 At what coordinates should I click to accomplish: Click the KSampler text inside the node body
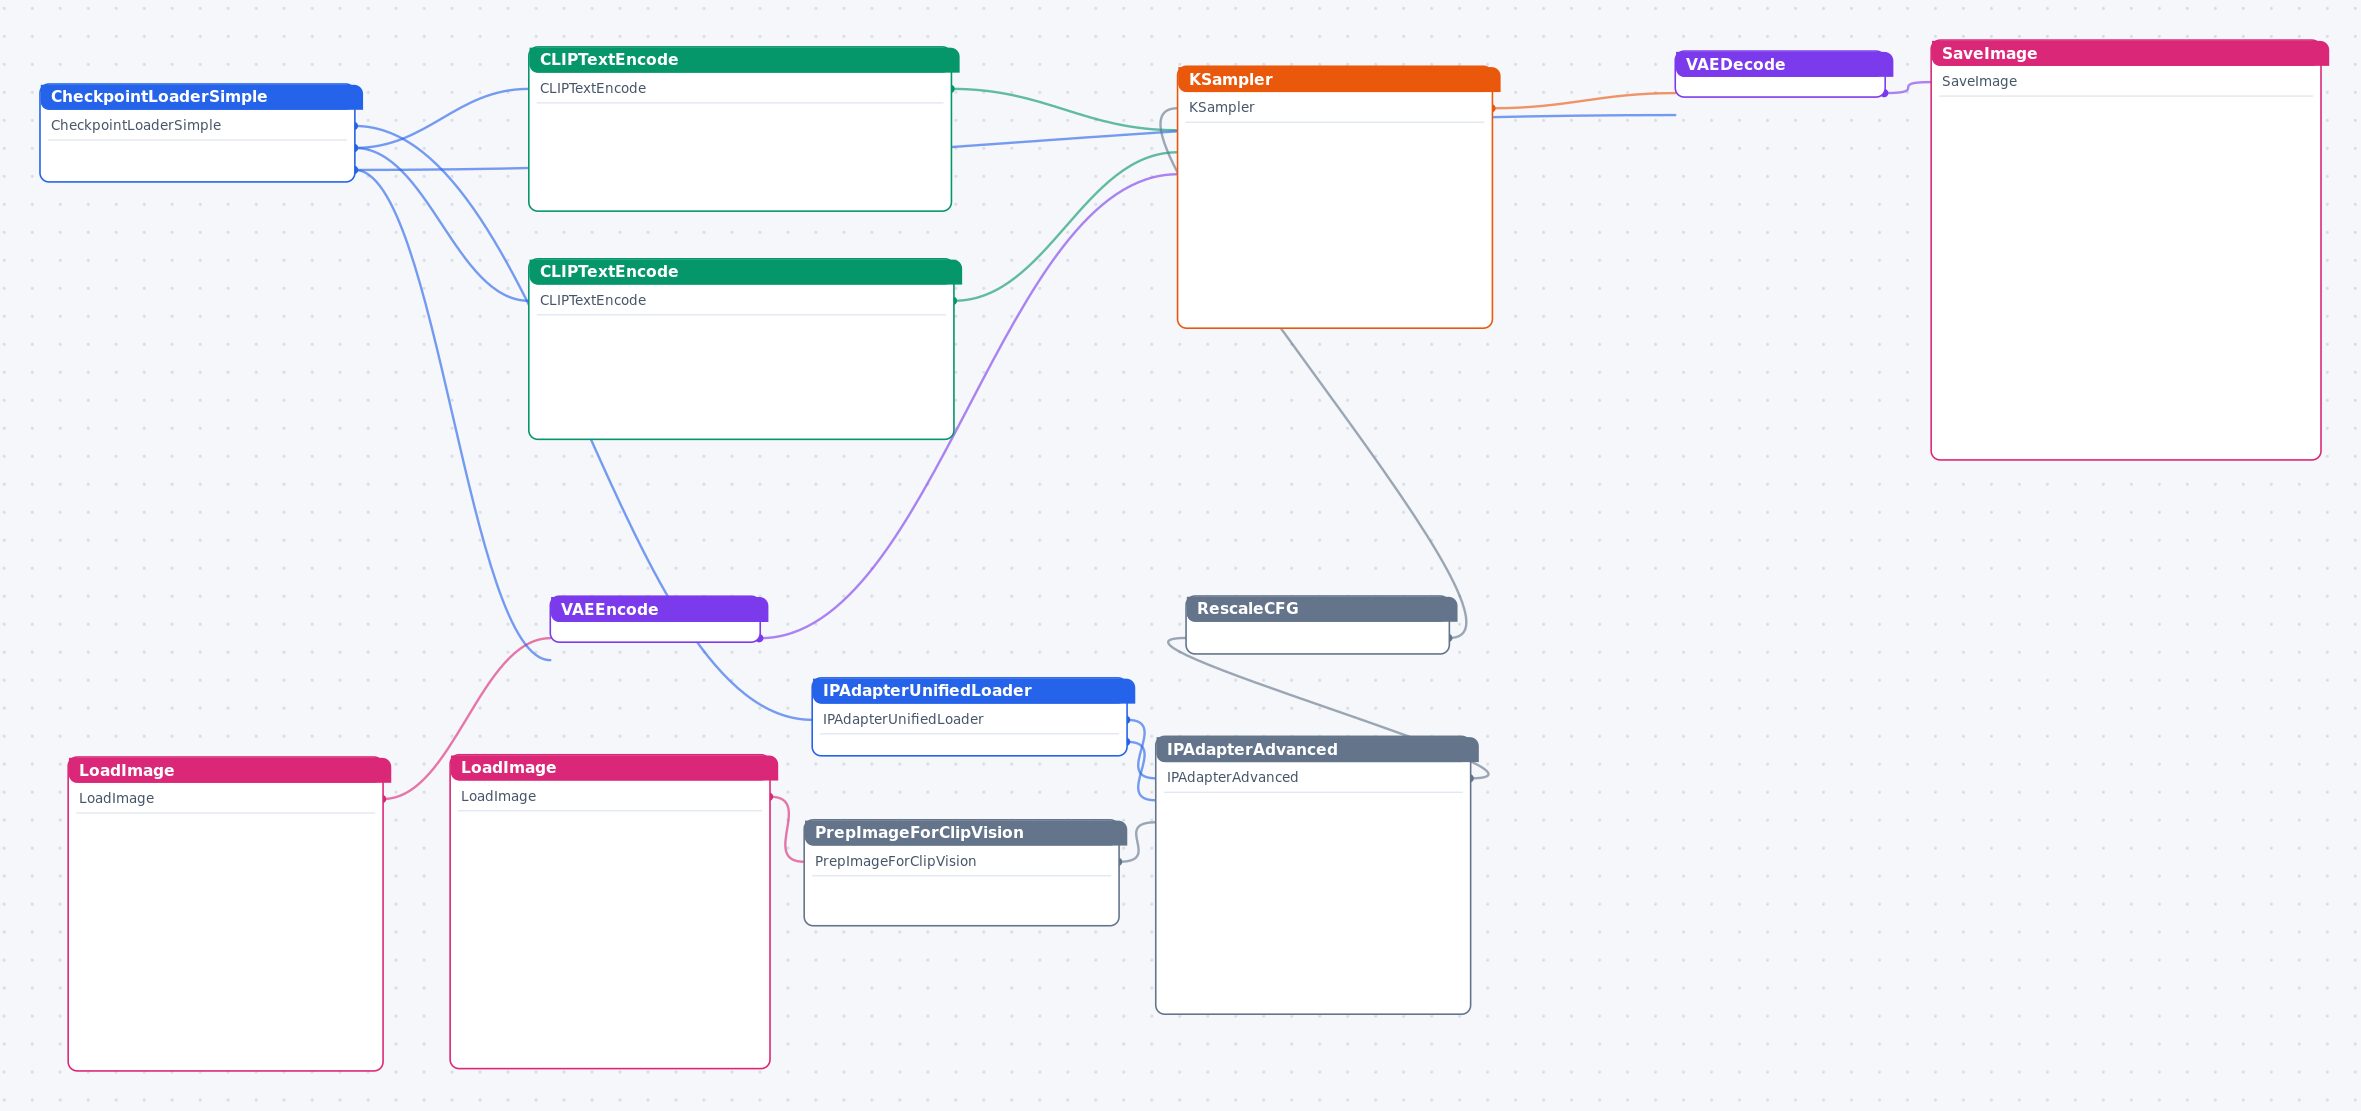click(x=1221, y=107)
